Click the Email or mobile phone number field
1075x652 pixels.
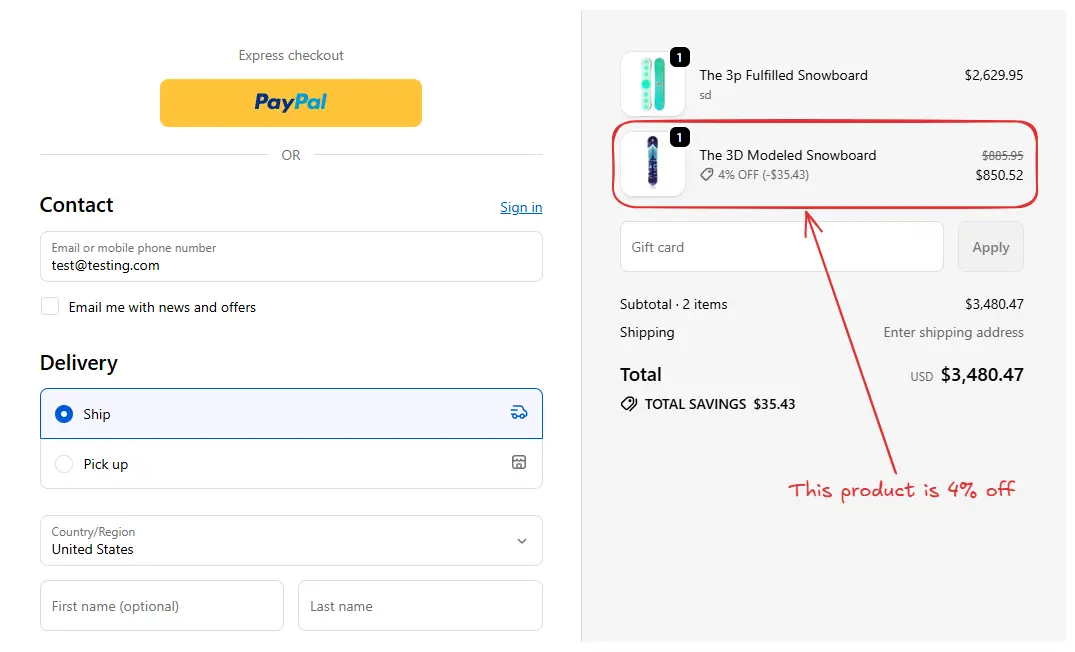coord(290,257)
